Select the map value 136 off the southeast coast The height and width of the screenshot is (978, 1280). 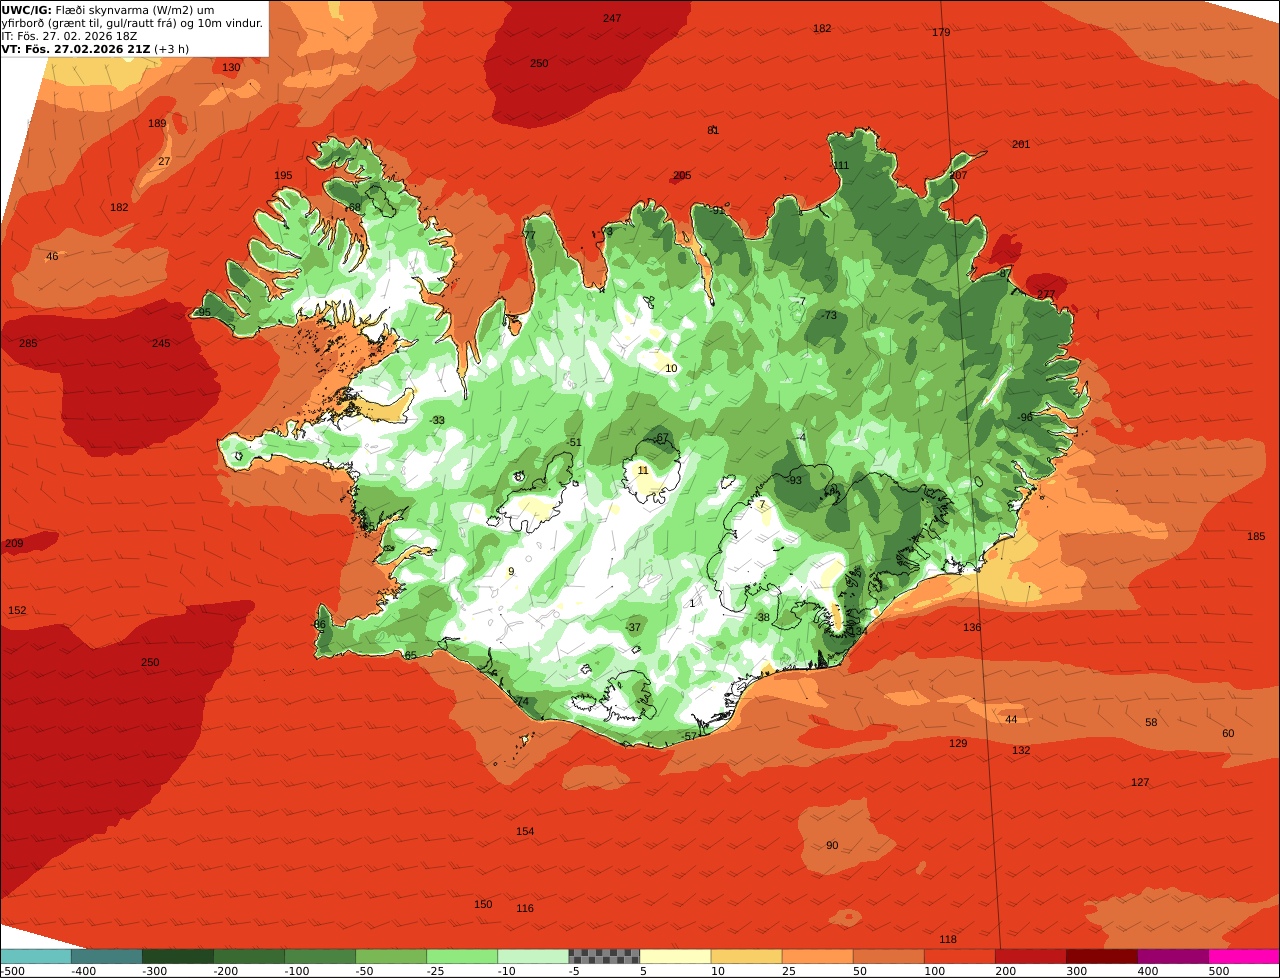(x=972, y=627)
